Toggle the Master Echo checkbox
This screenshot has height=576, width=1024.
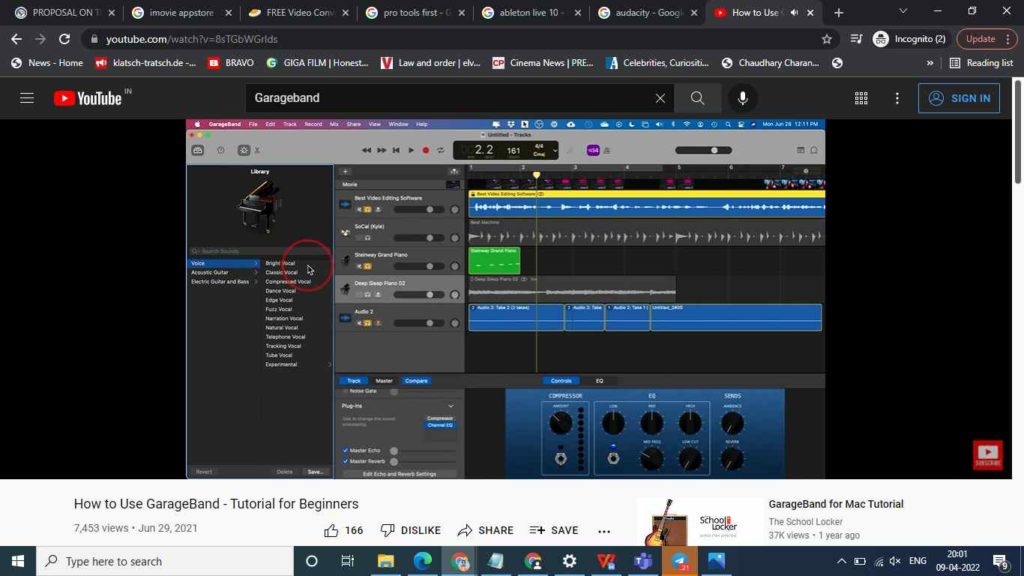345,450
